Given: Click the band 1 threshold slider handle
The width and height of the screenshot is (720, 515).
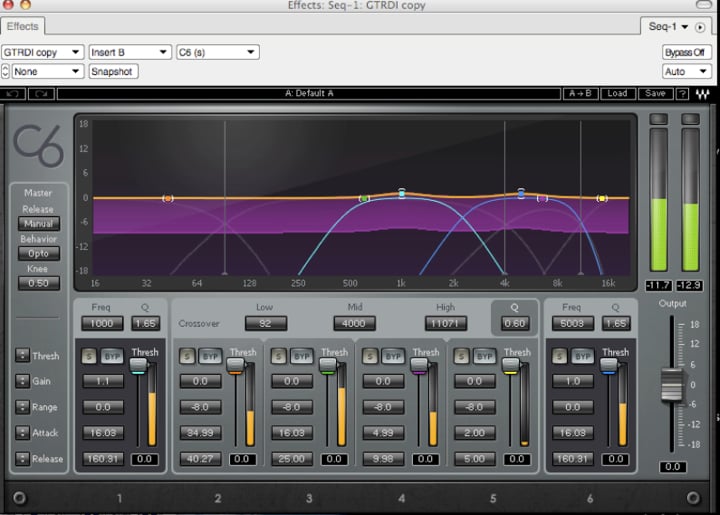Looking at the screenshot, I should click(138, 366).
